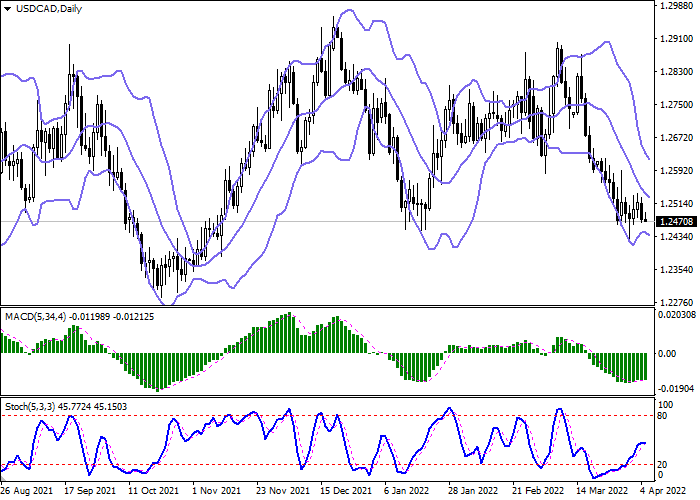Select the current price label 1.24708

(x=677, y=221)
